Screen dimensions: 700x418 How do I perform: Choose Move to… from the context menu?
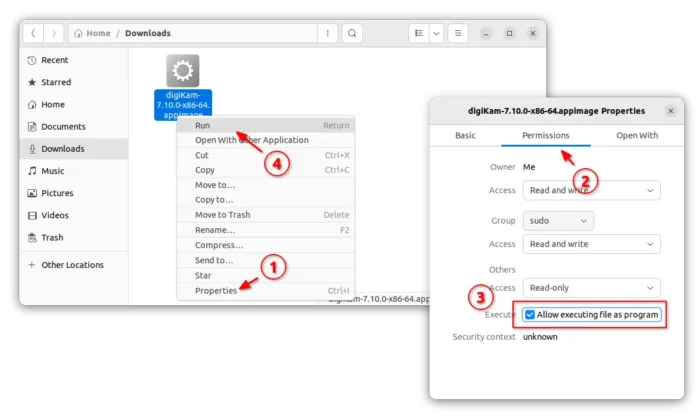[x=266, y=185]
